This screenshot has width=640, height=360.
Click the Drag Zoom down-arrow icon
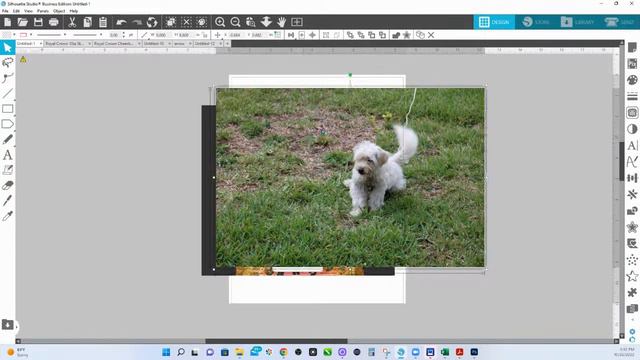click(x=266, y=22)
